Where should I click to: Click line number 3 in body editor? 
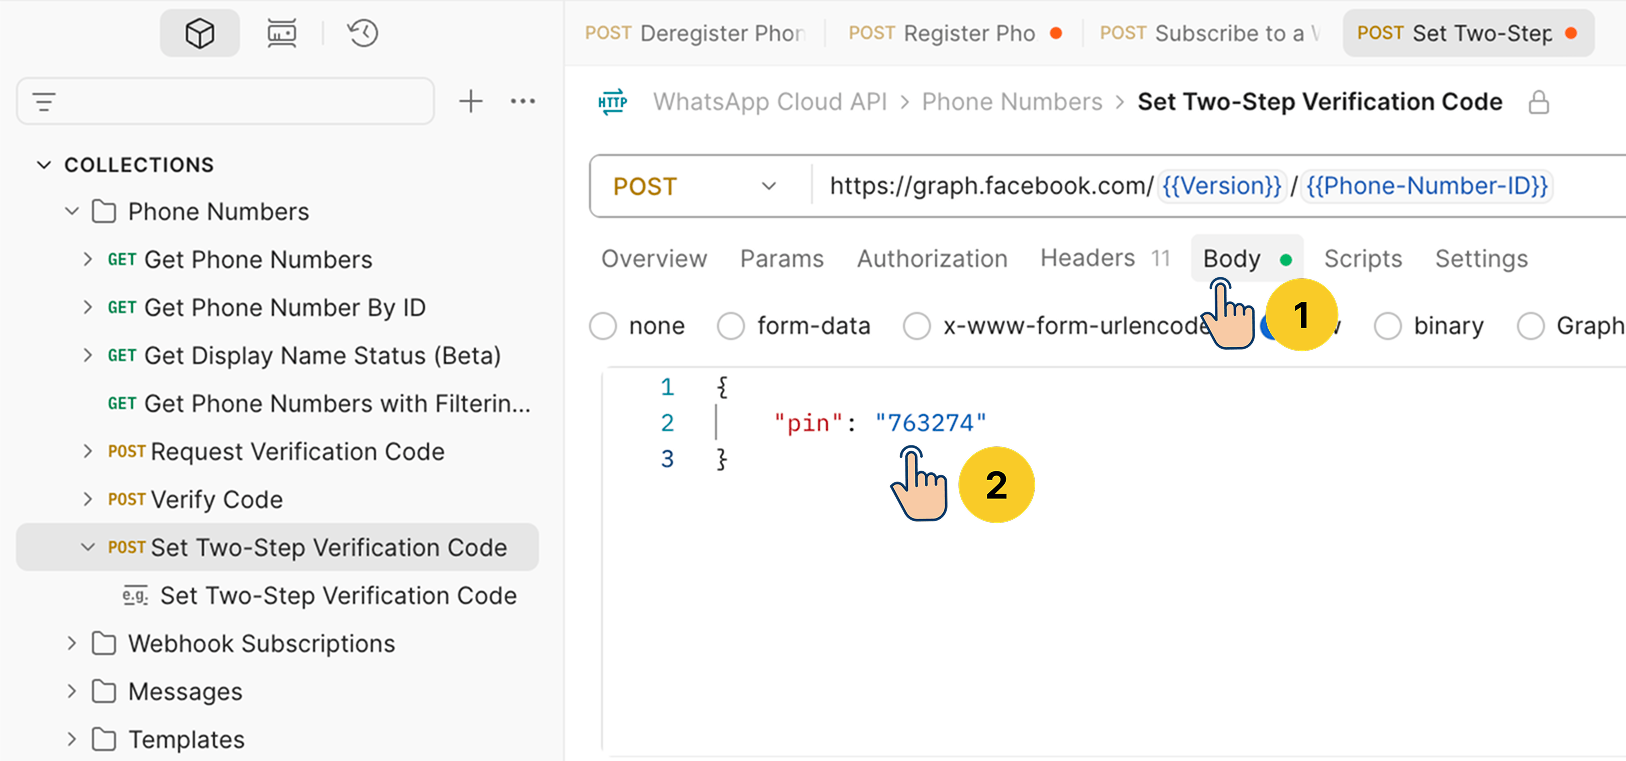tap(667, 459)
